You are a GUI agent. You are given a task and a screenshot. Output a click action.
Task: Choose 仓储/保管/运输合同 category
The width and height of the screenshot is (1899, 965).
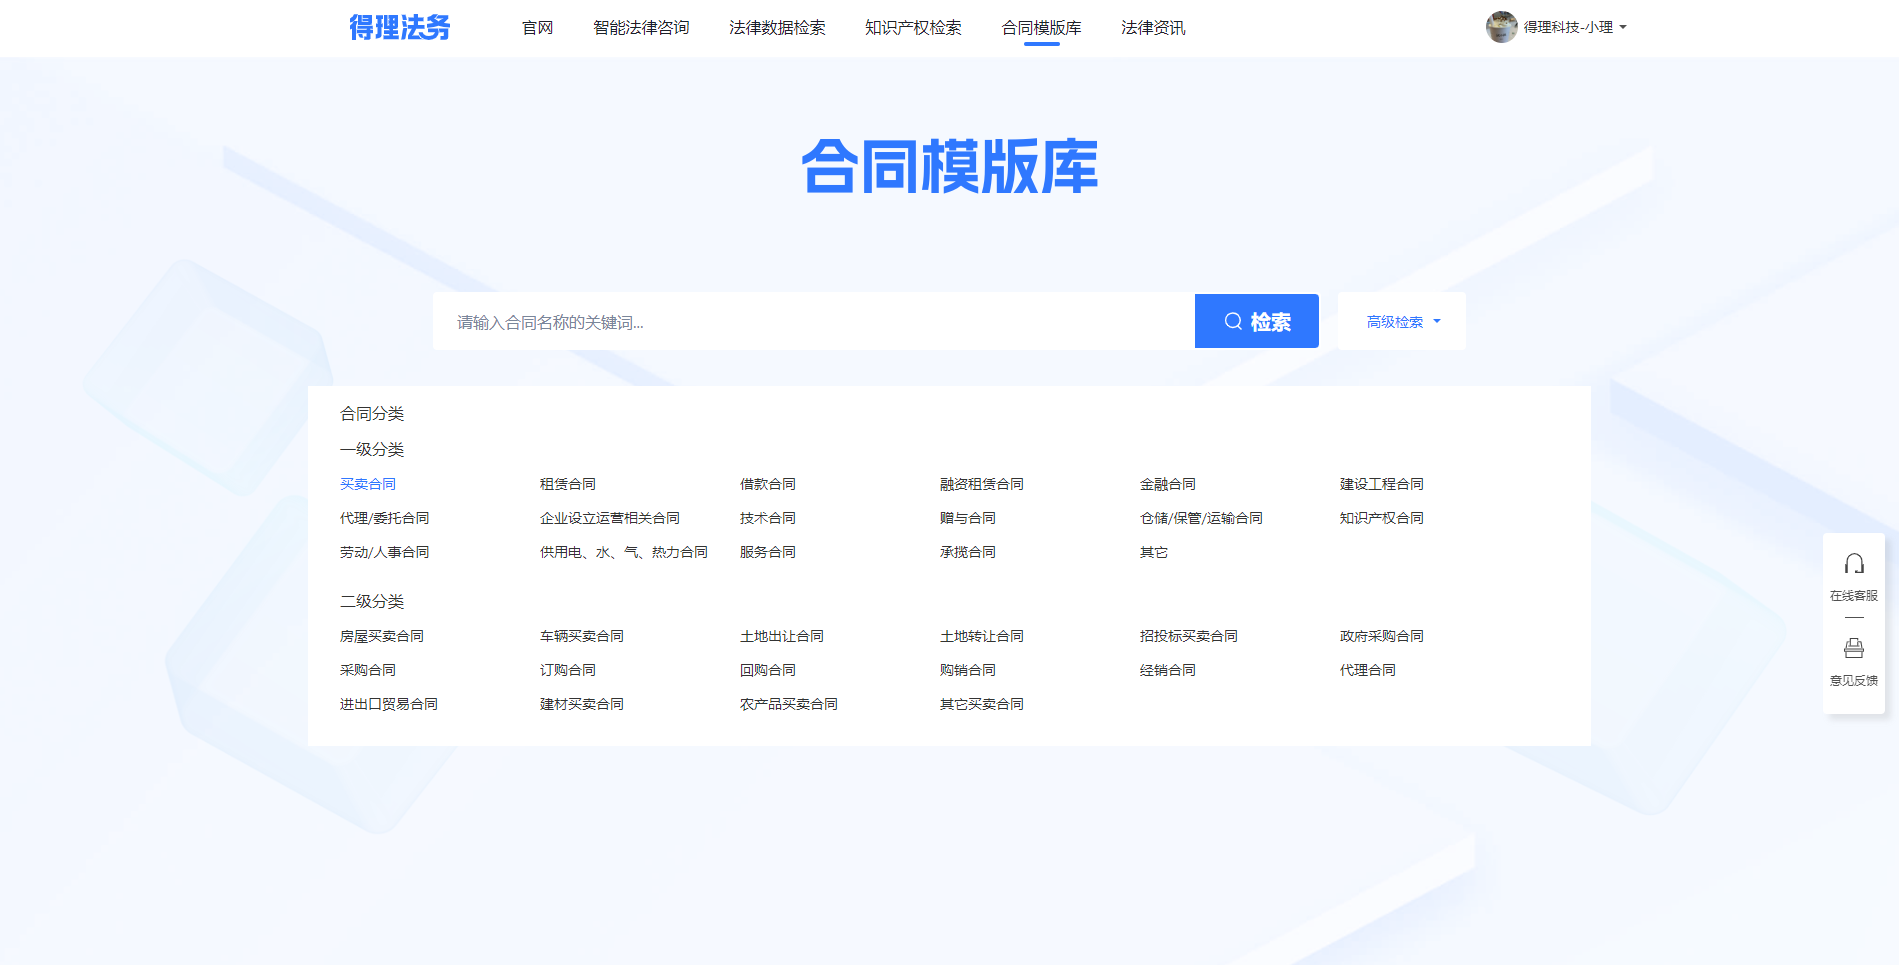[x=1201, y=518]
